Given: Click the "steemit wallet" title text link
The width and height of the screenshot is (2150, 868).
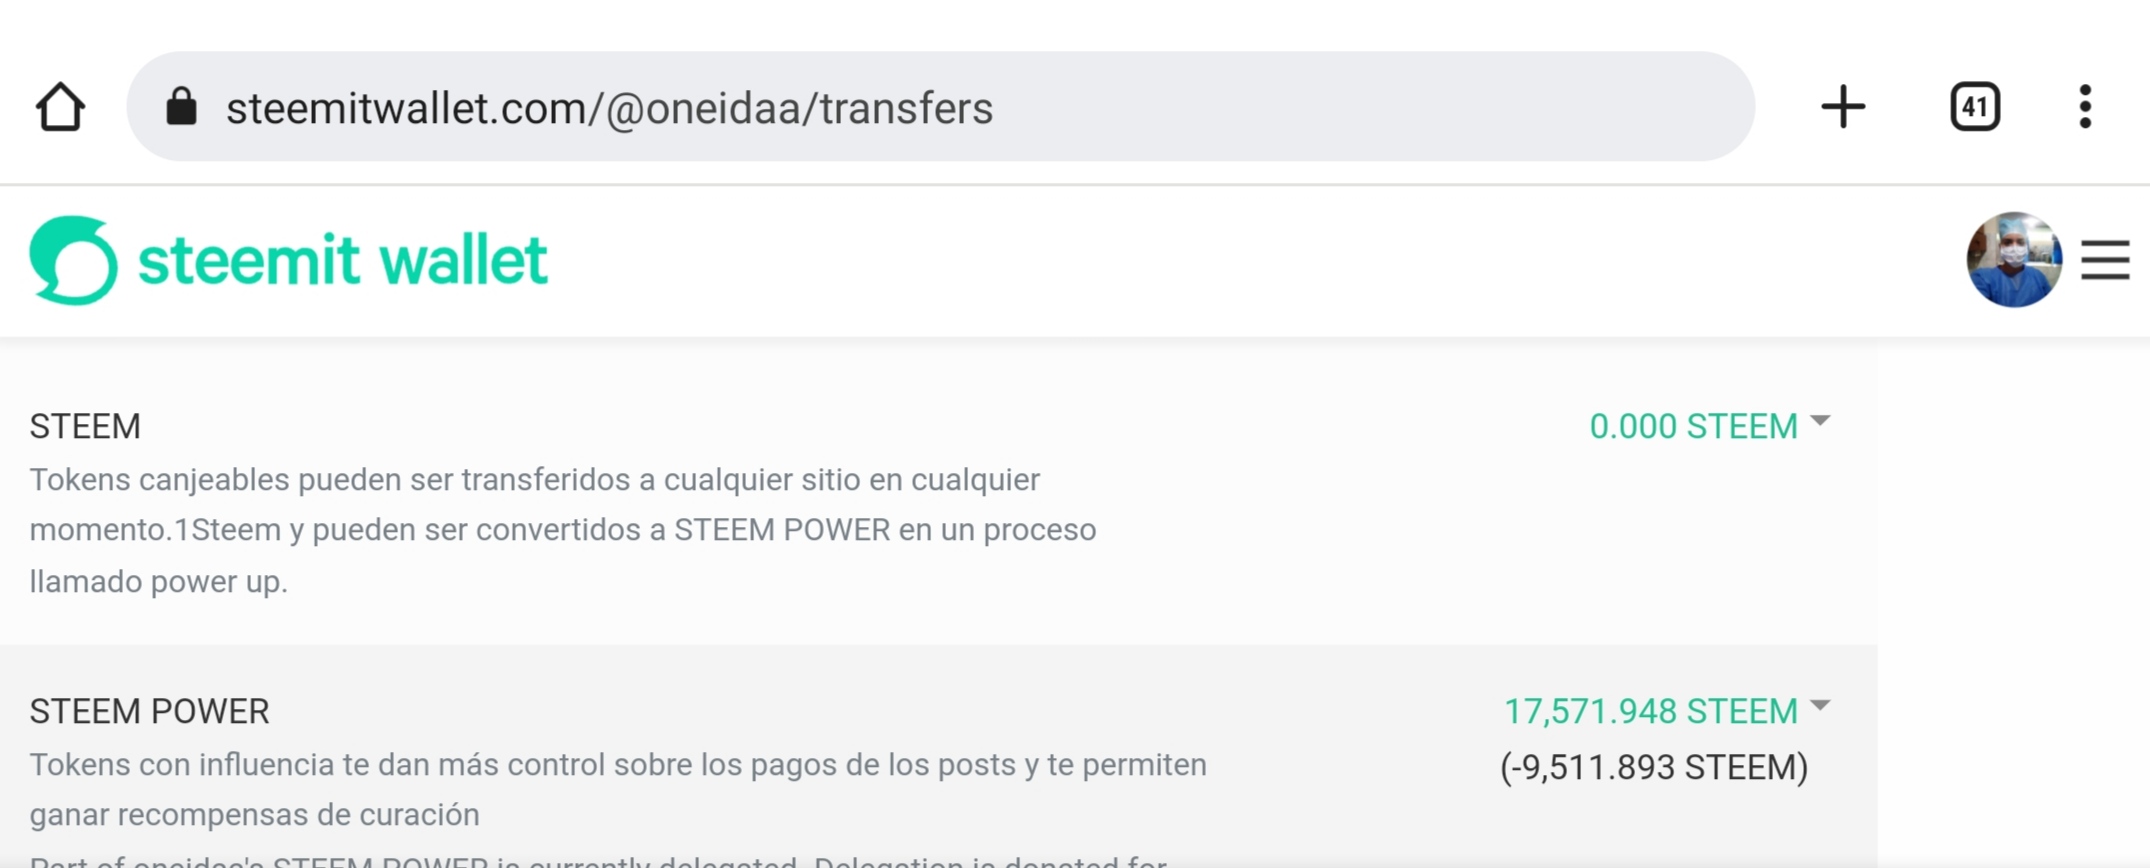Looking at the screenshot, I should (x=342, y=260).
